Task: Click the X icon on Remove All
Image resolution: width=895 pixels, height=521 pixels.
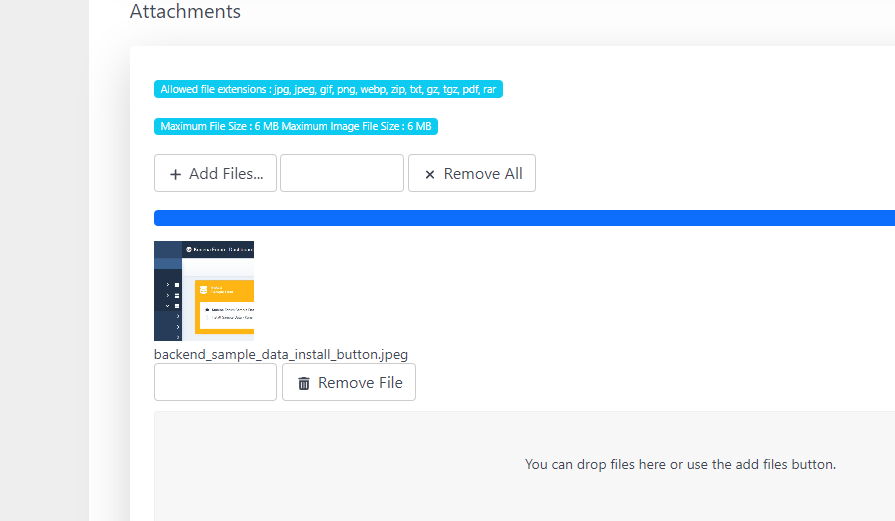Action: pos(430,174)
